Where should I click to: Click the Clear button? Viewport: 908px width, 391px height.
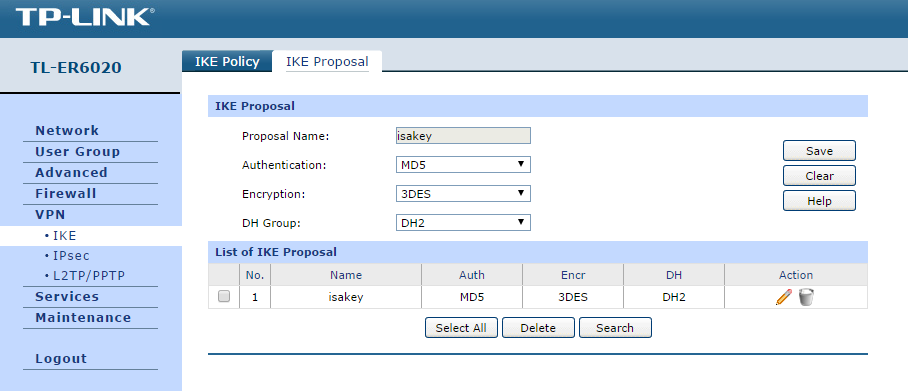click(819, 176)
